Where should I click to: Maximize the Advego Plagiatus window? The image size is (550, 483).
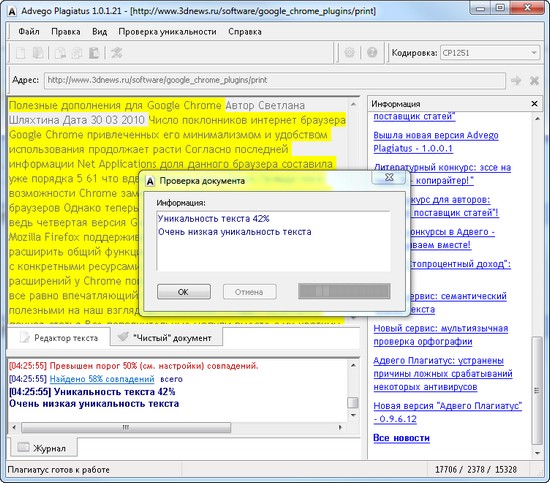pos(500,7)
